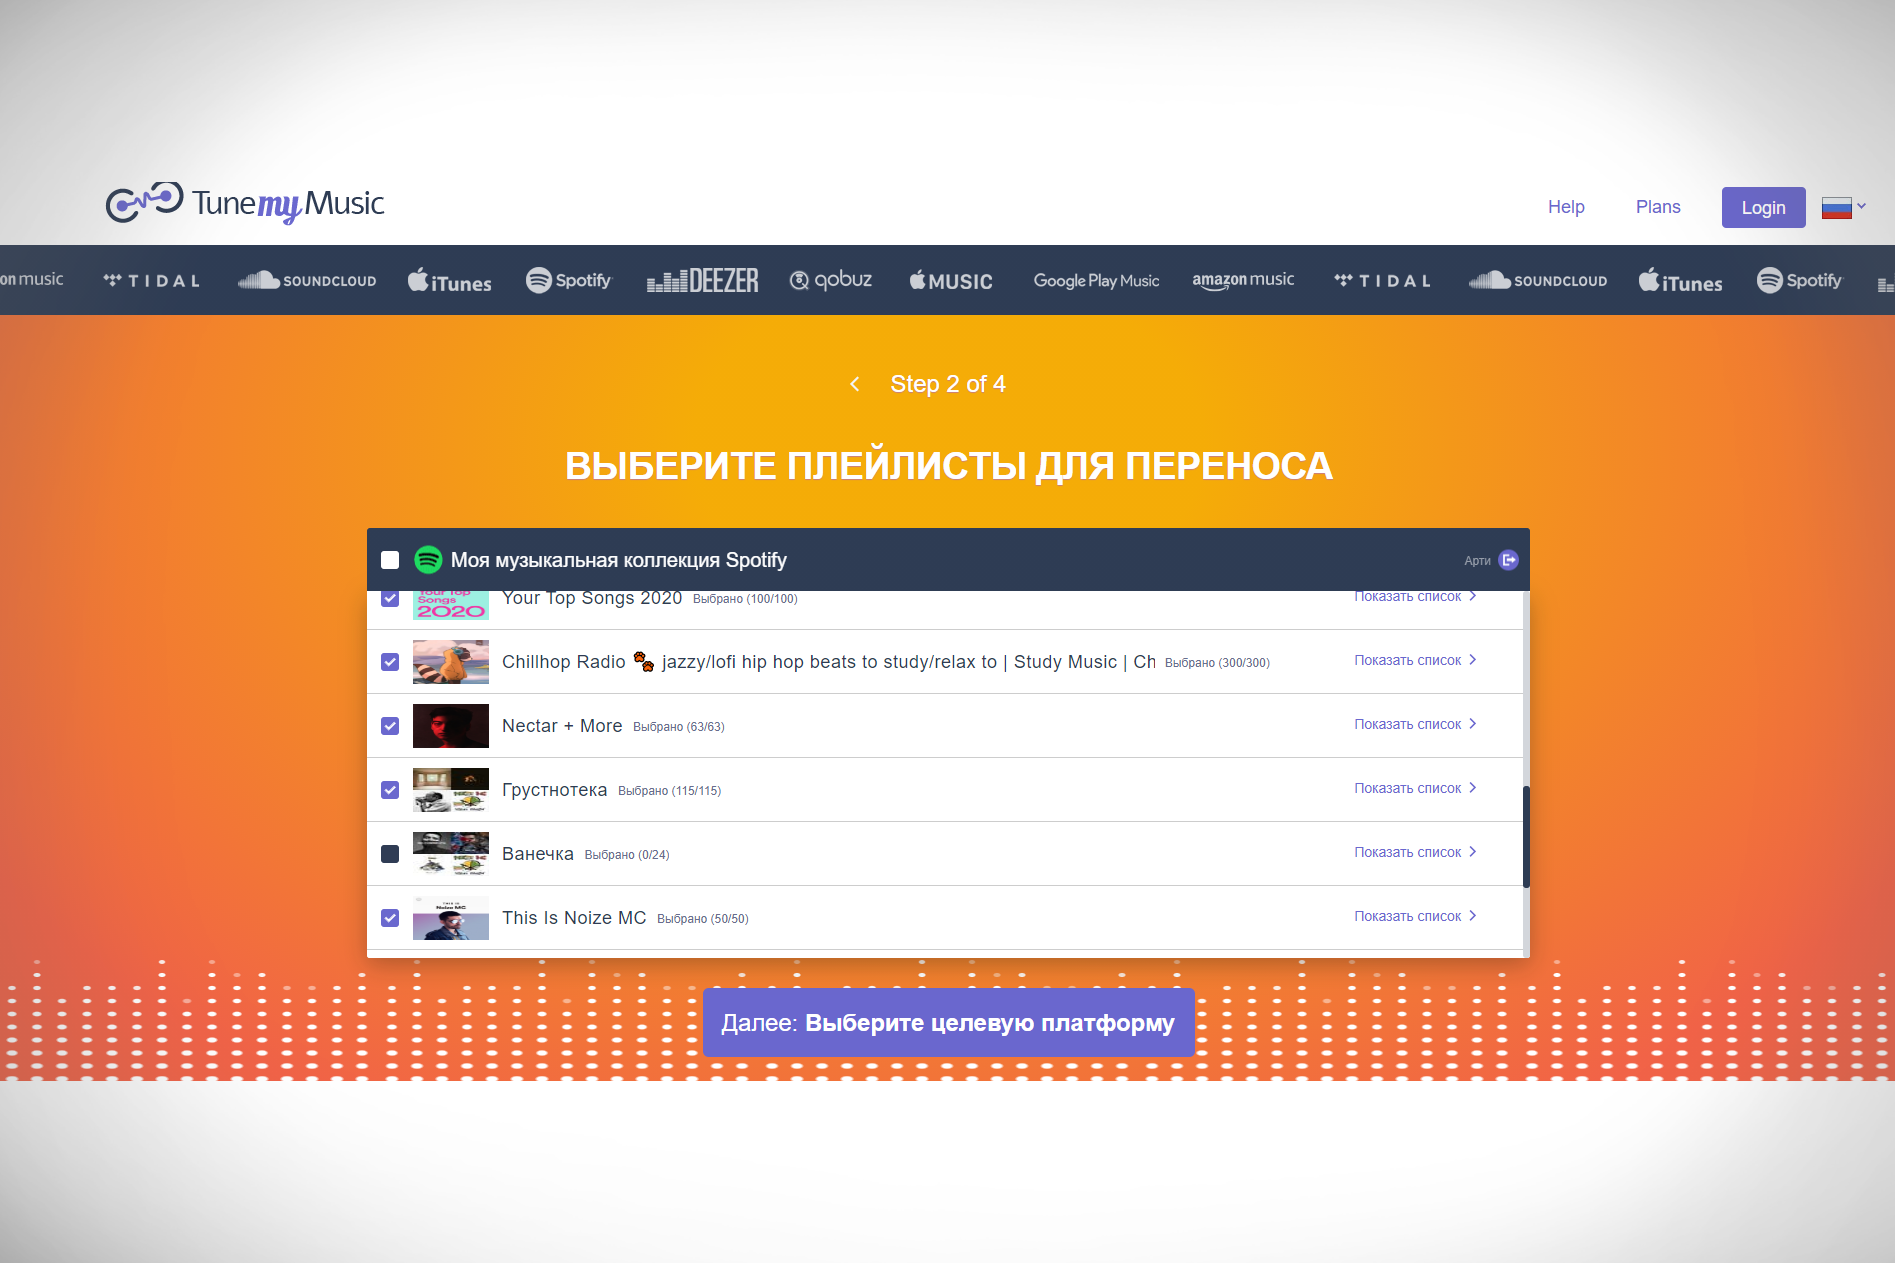Open the Russian flag language selector
This screenshot has height=1263, width=1895.
(x=1843, y=207)
